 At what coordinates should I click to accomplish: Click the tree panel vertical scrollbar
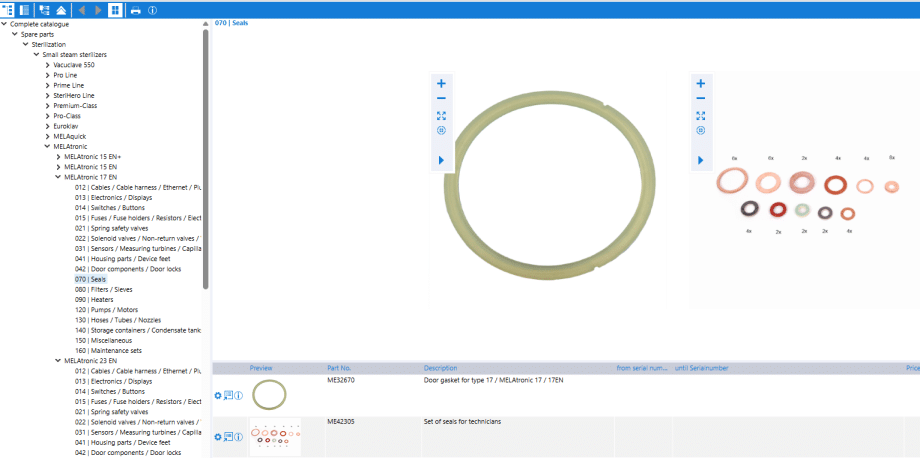(x=206, y=160)
